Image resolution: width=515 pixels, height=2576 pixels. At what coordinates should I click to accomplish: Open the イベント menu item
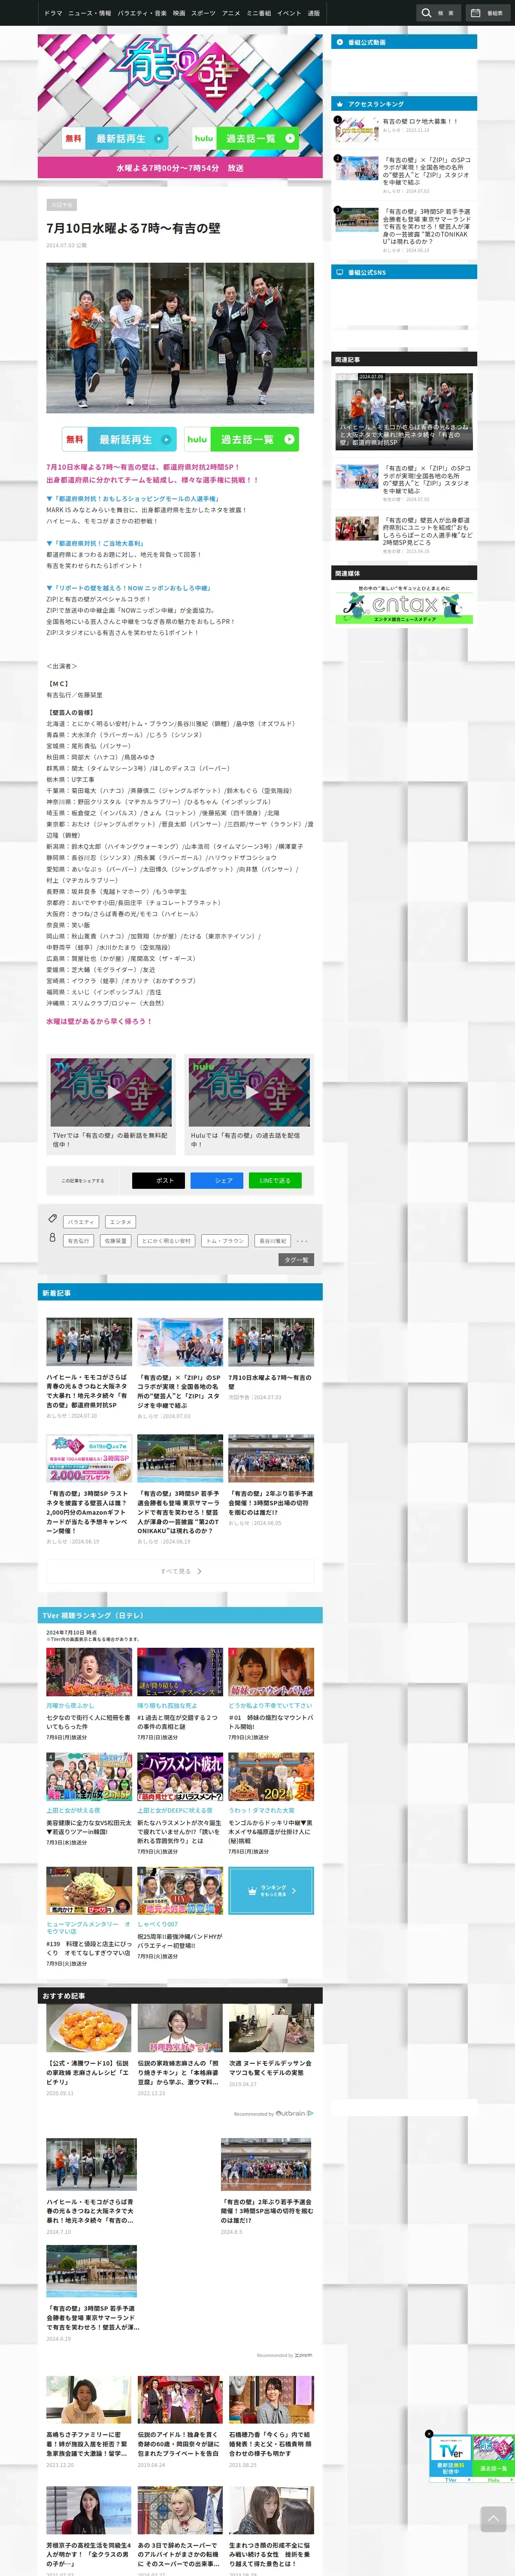(x=289, y=13)
